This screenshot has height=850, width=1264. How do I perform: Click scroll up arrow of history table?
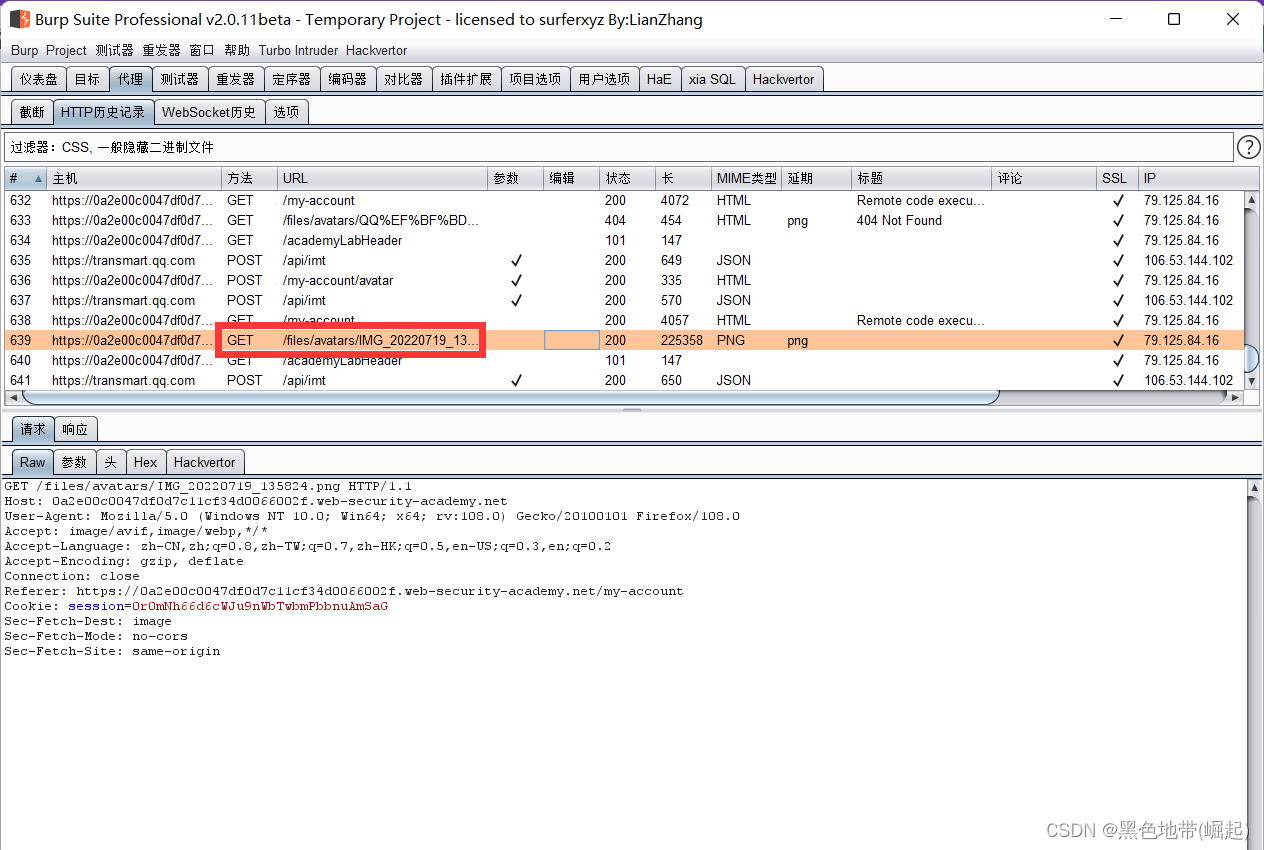[1251, 200]
